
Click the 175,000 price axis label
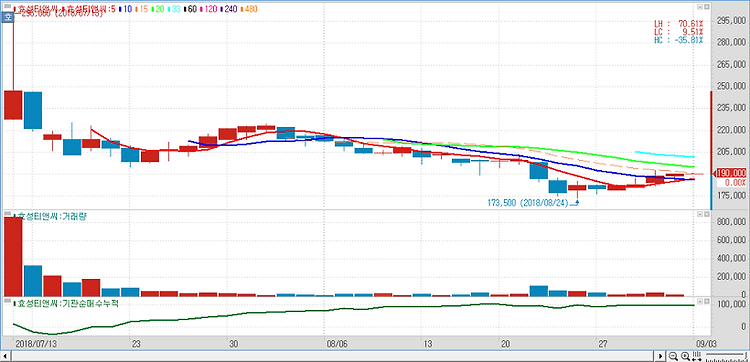[731, 195]
